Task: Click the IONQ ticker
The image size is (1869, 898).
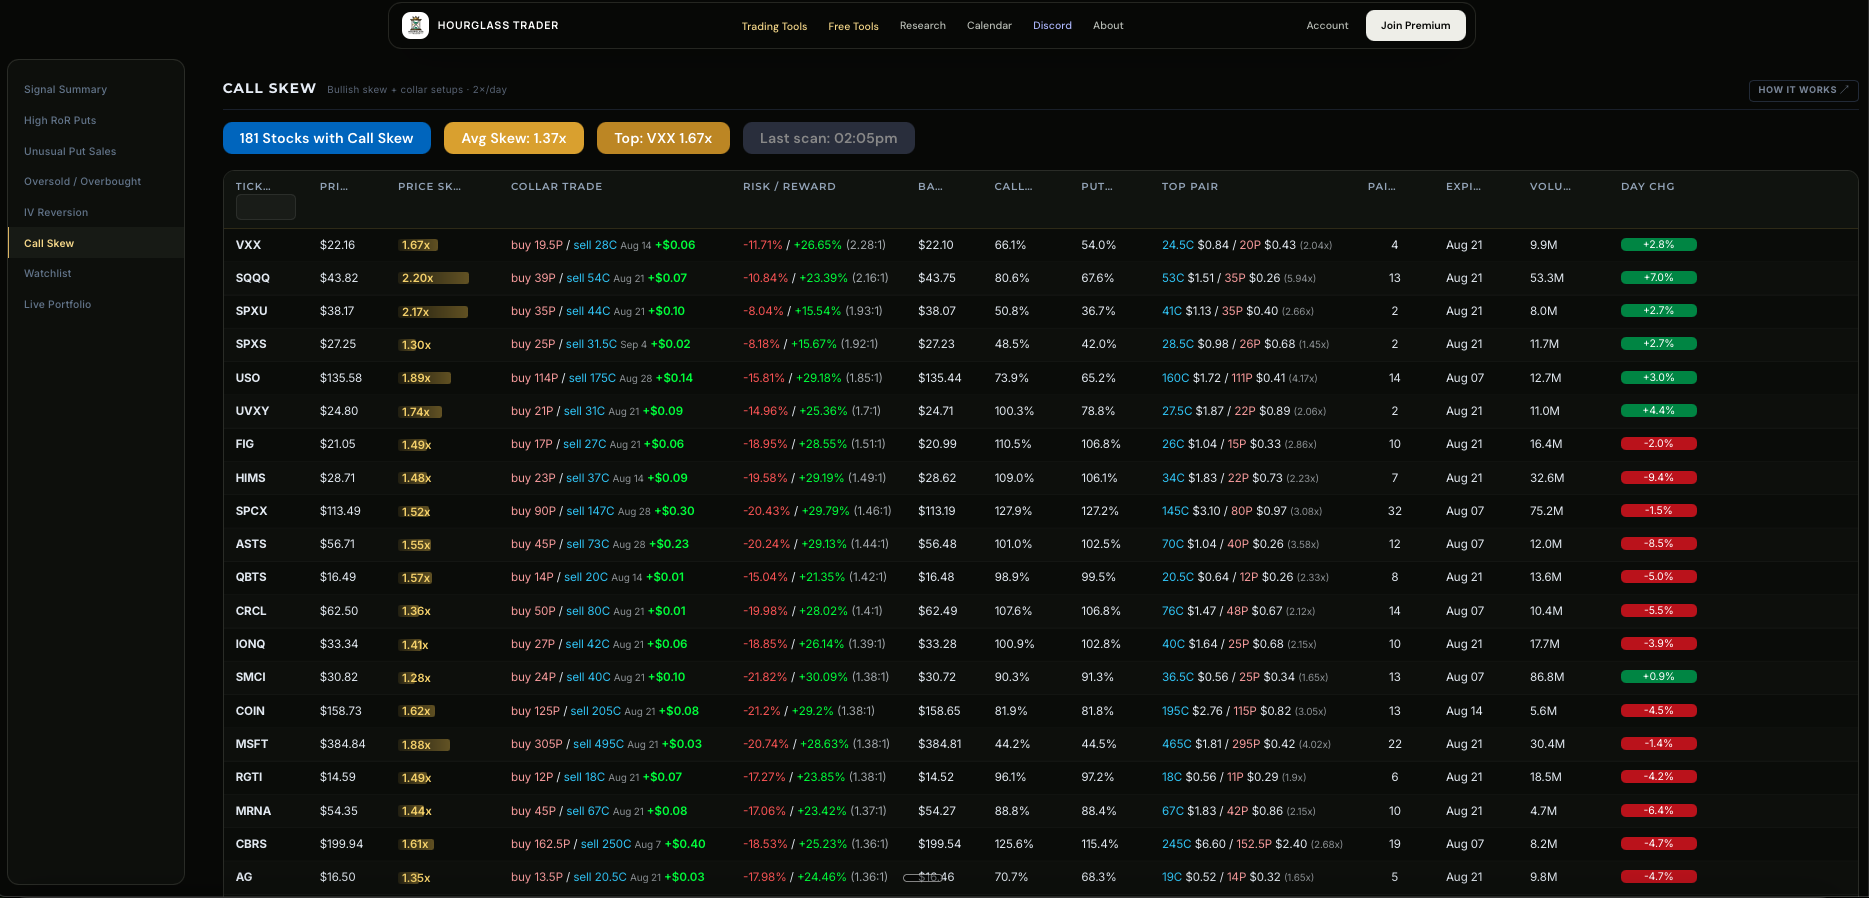Action: click(250, 644)
